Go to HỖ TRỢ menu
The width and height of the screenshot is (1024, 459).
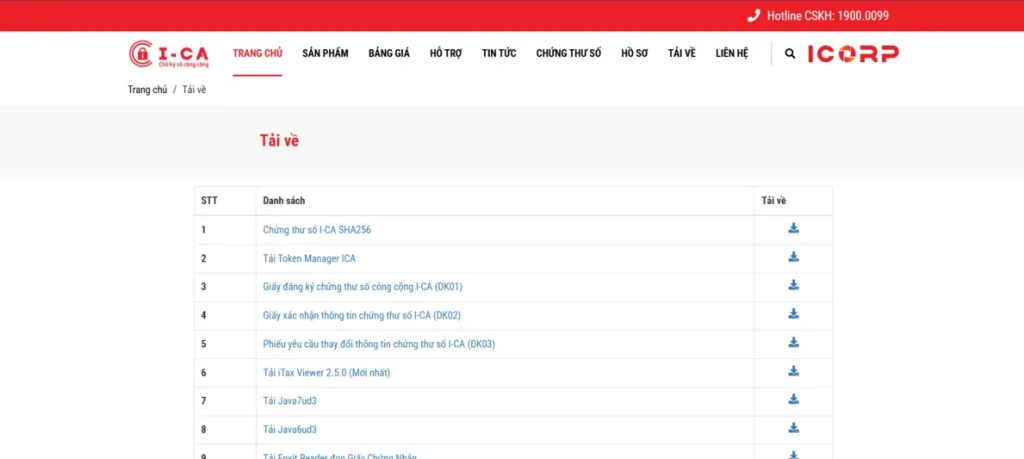[446, 54]
